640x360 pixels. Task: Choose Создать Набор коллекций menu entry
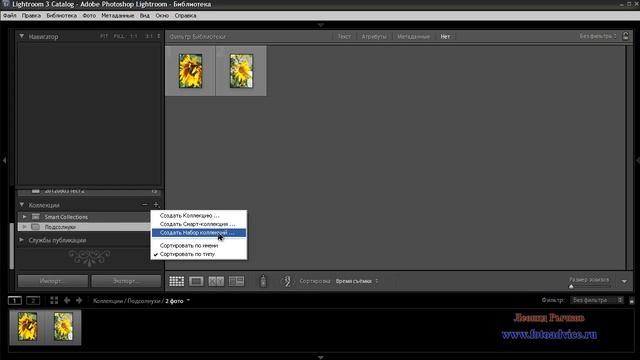[x=199, y=233]
